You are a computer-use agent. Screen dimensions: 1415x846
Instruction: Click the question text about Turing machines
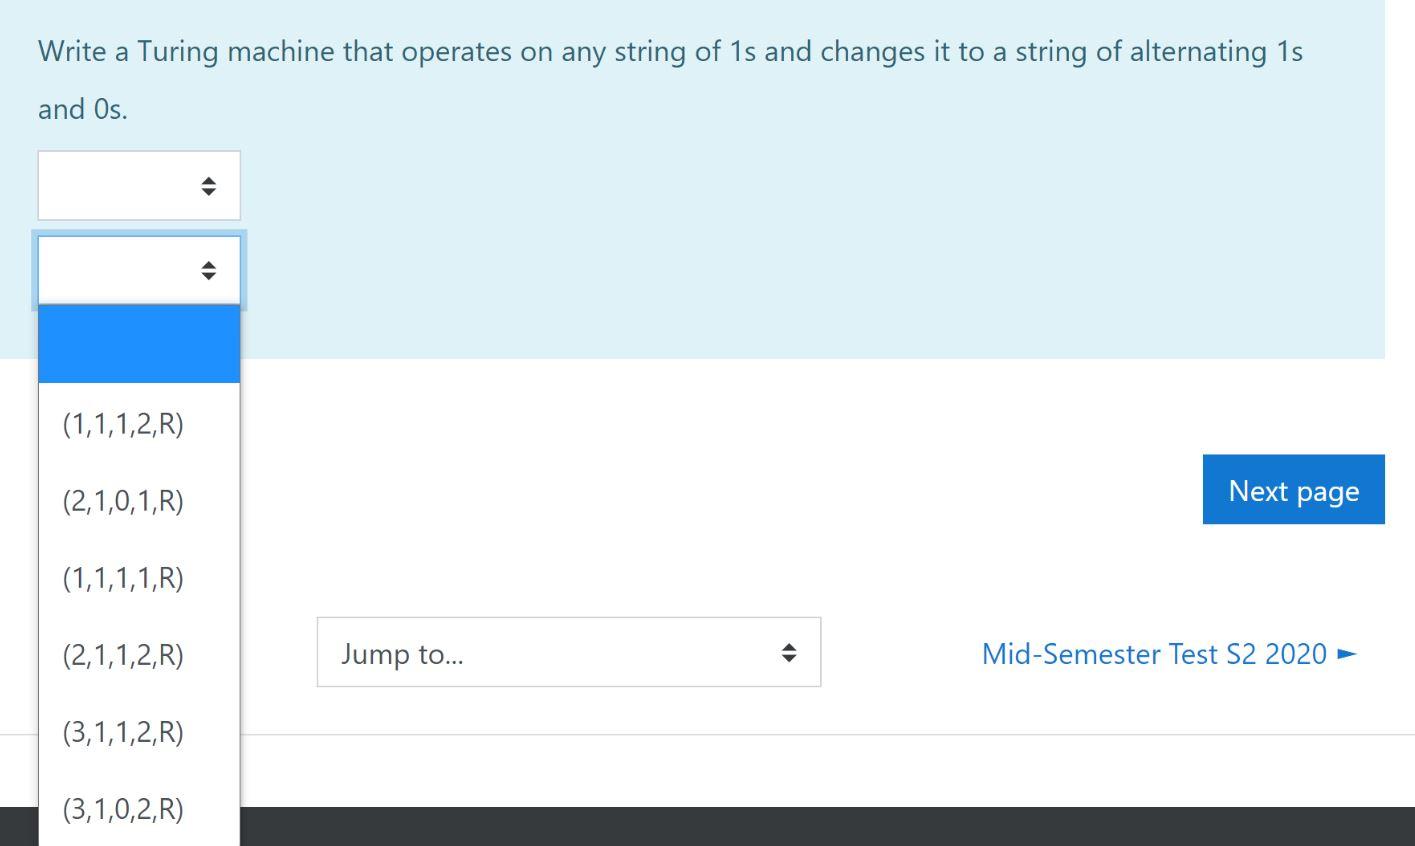pos(669,51)
